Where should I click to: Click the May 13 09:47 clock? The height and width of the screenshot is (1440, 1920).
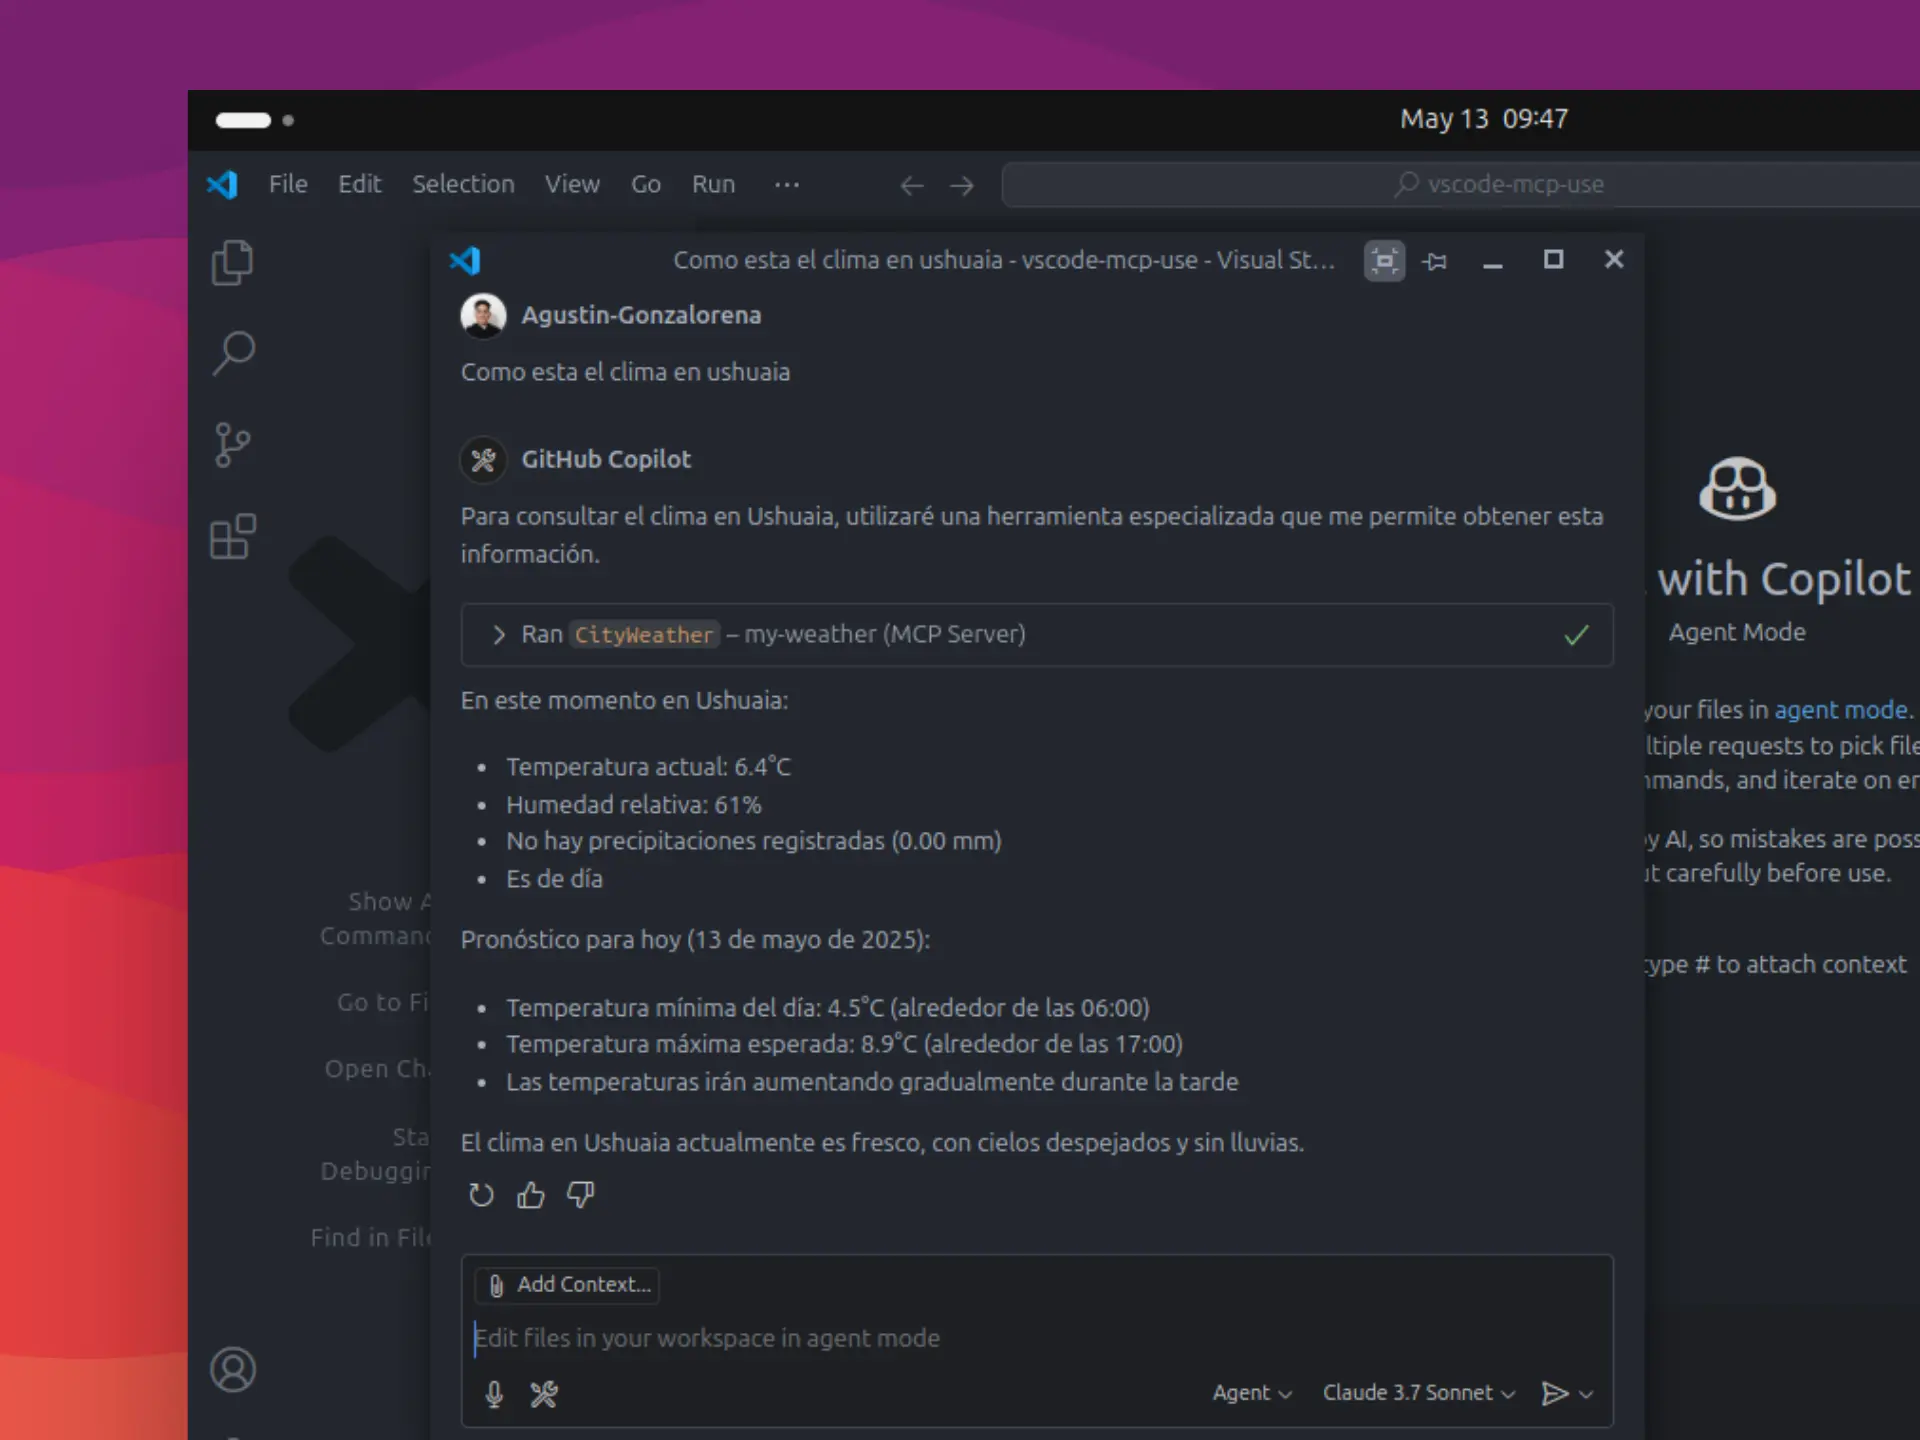[1484, 119]
